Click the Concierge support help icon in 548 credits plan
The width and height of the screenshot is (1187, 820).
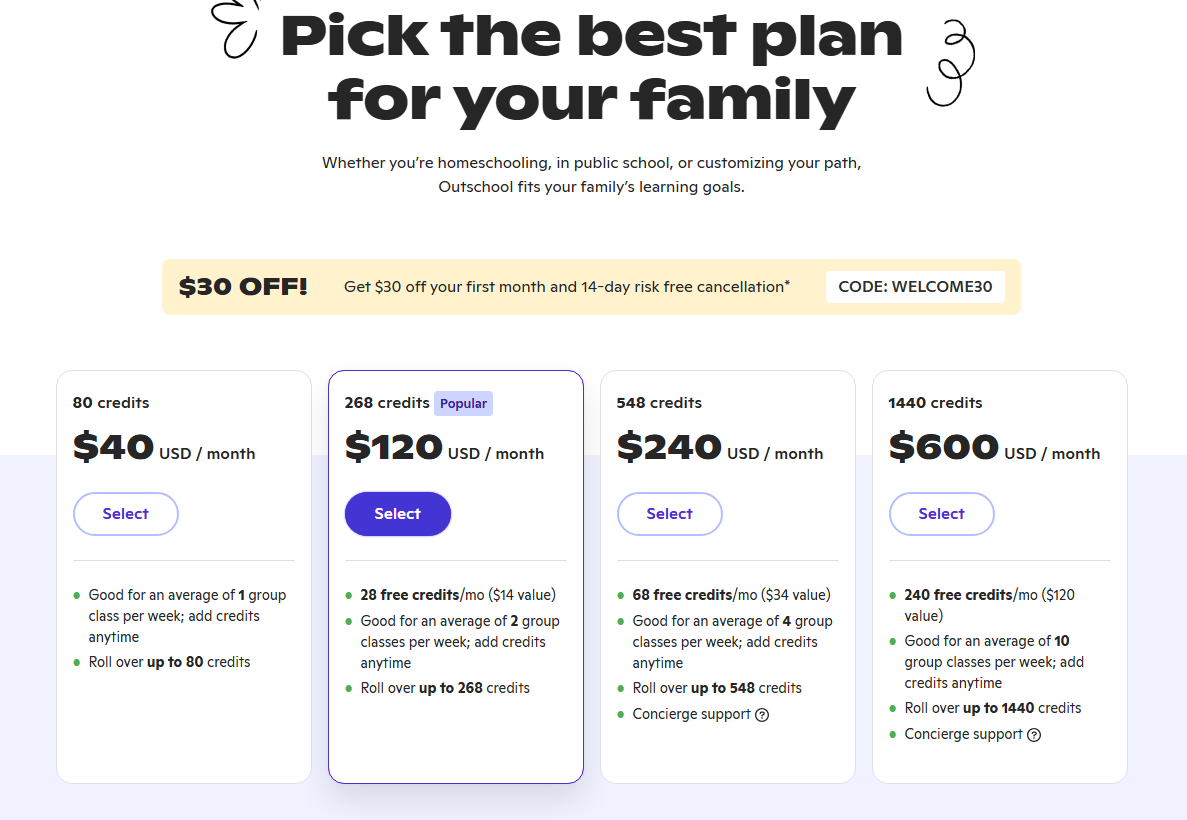[x=762, y=715]
